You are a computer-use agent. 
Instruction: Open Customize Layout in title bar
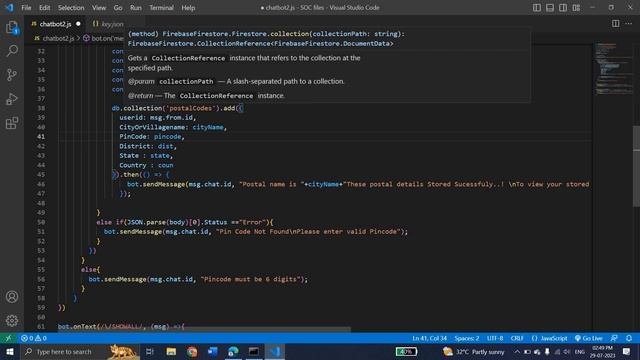click(x=576, y=7)
